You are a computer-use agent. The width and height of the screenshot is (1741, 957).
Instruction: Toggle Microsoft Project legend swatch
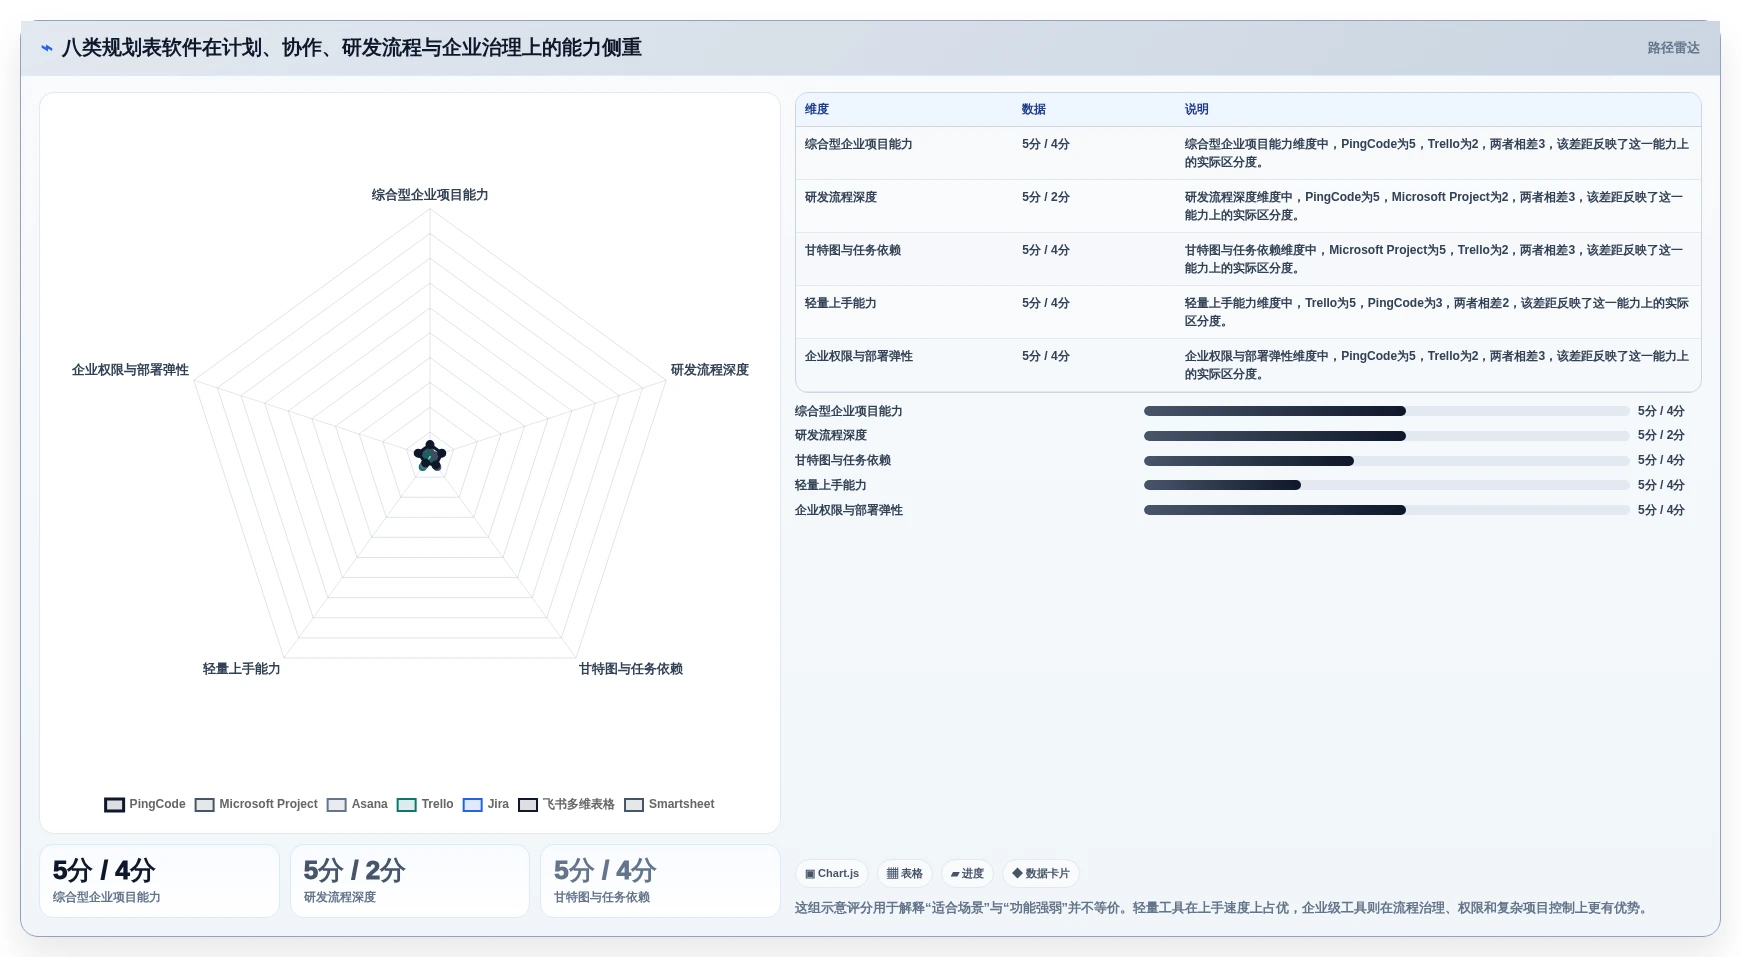click(205, 805)
